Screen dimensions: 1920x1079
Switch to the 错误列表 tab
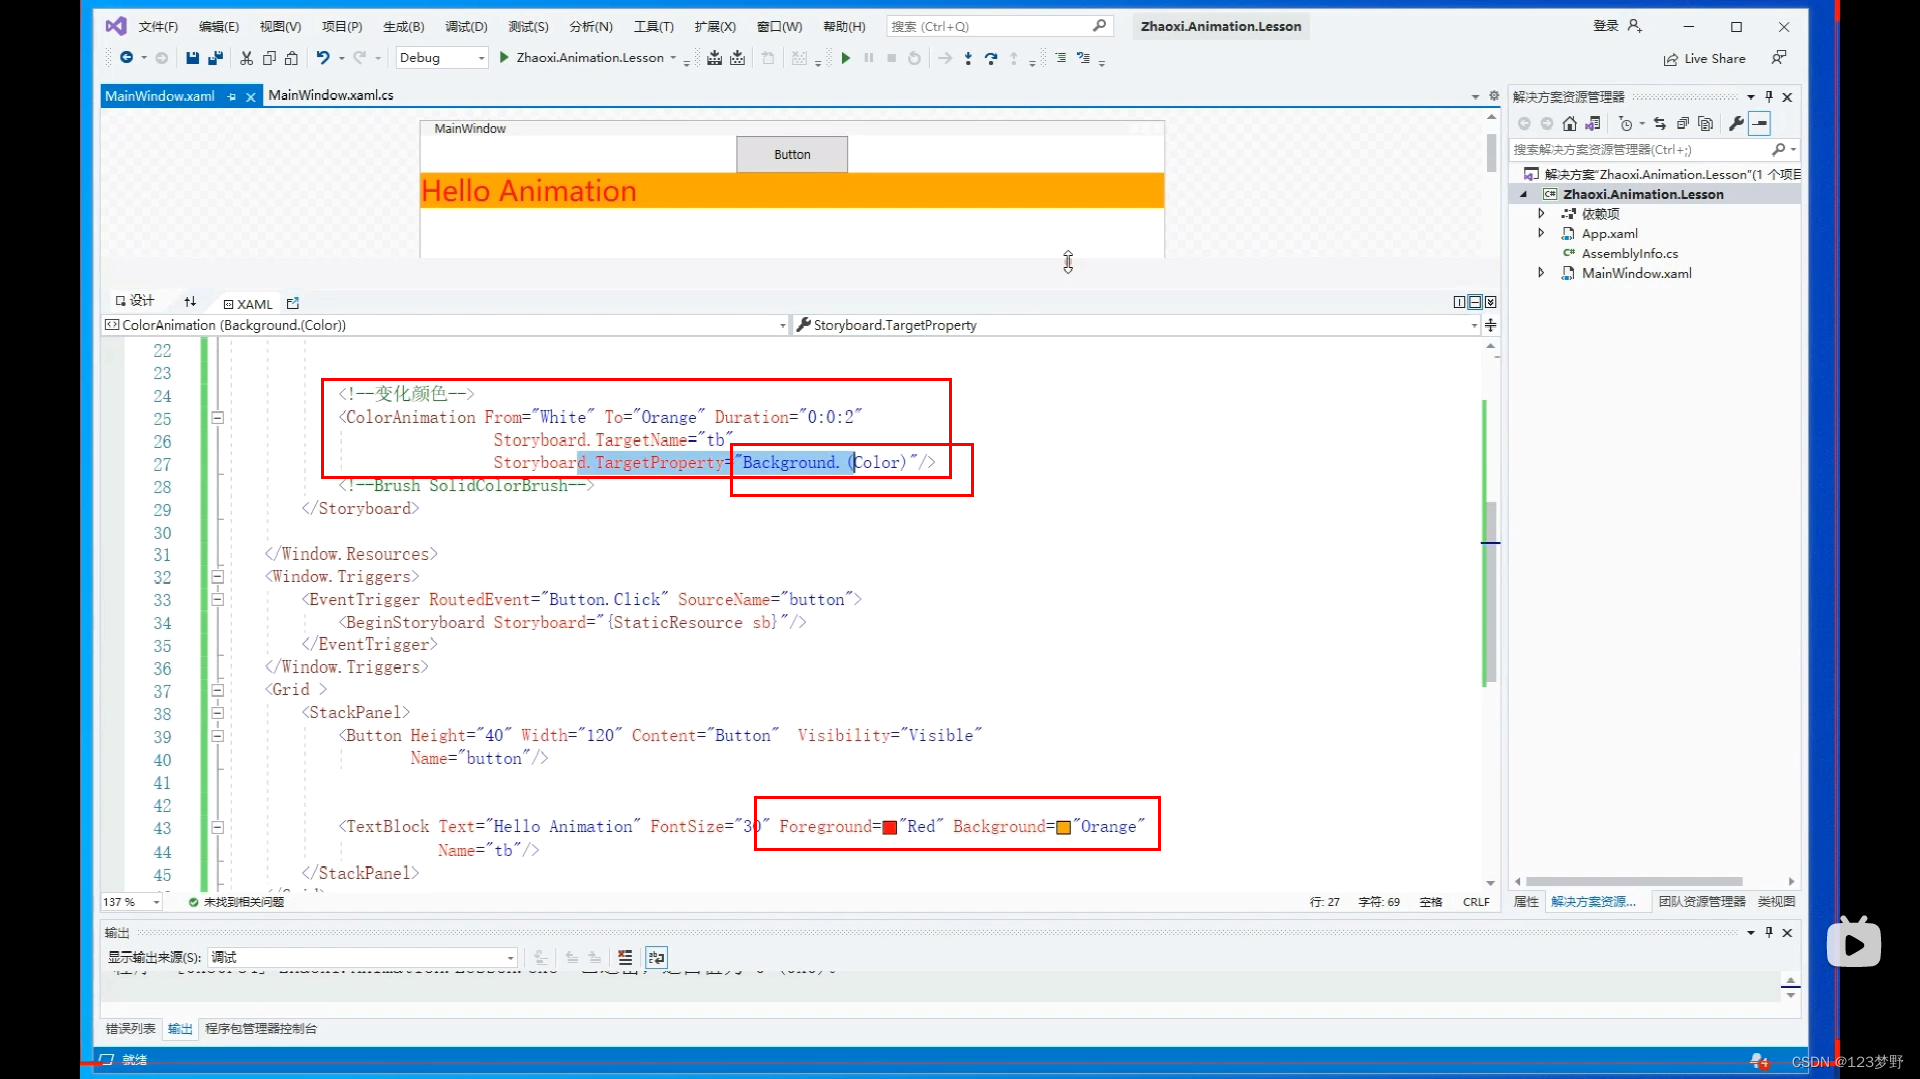coord(131,1028)
